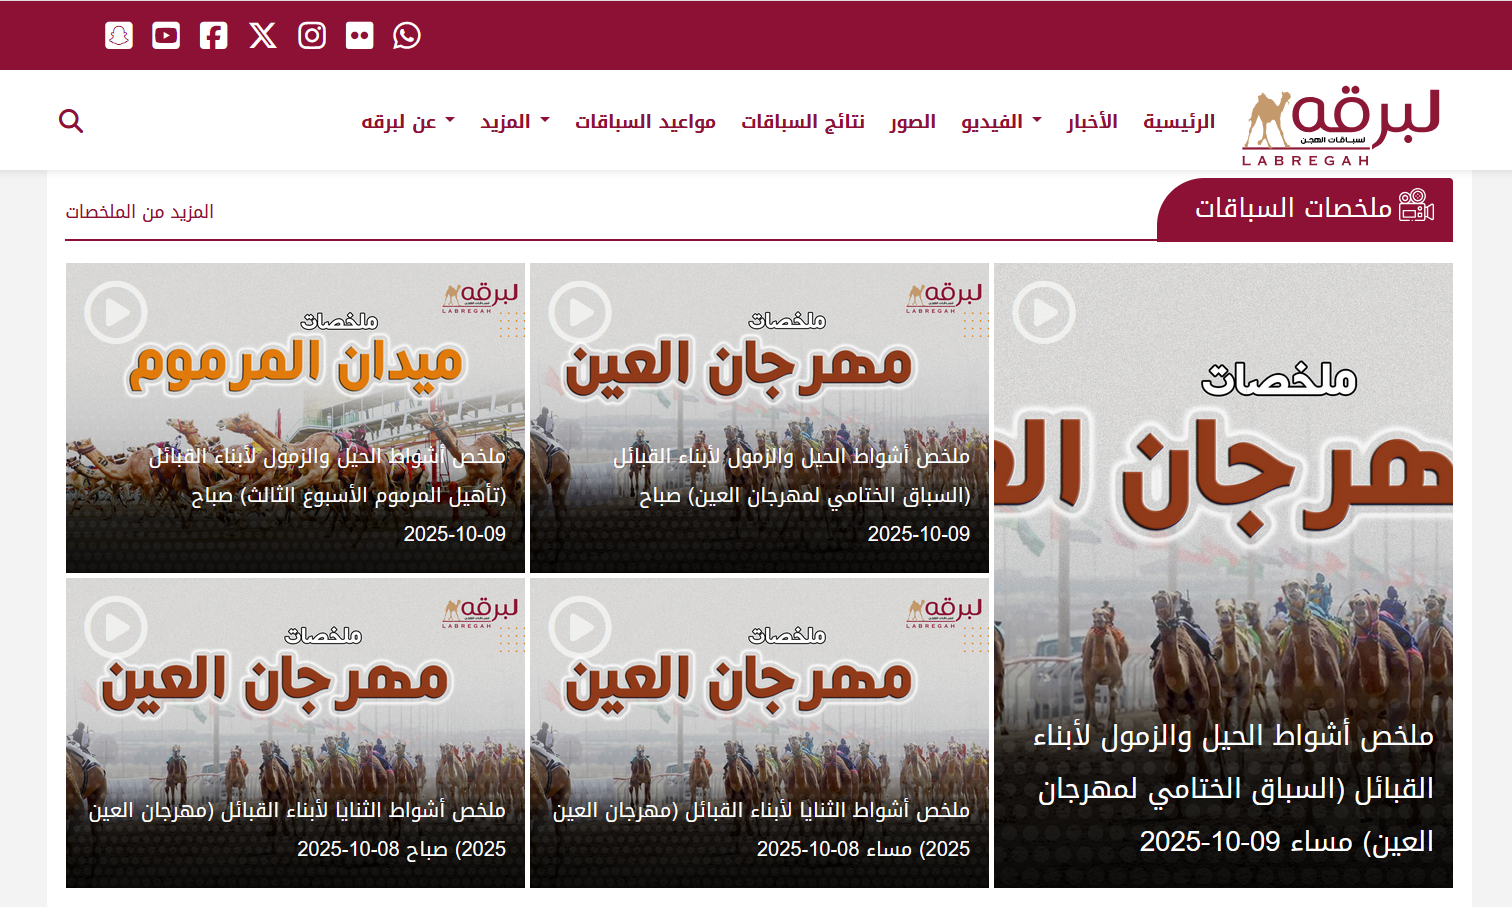Go to الرئيسية home menu item

click(x=1179, y=122)
